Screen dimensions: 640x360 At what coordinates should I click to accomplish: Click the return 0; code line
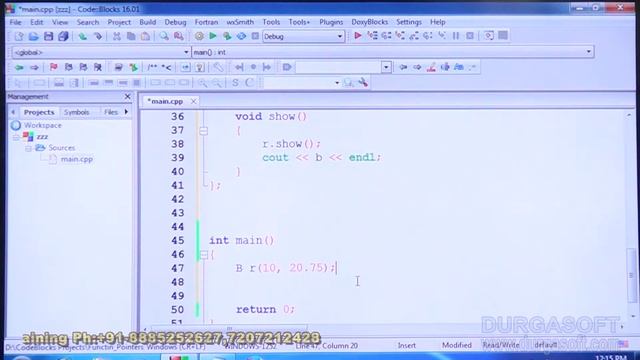pos(265,309)
